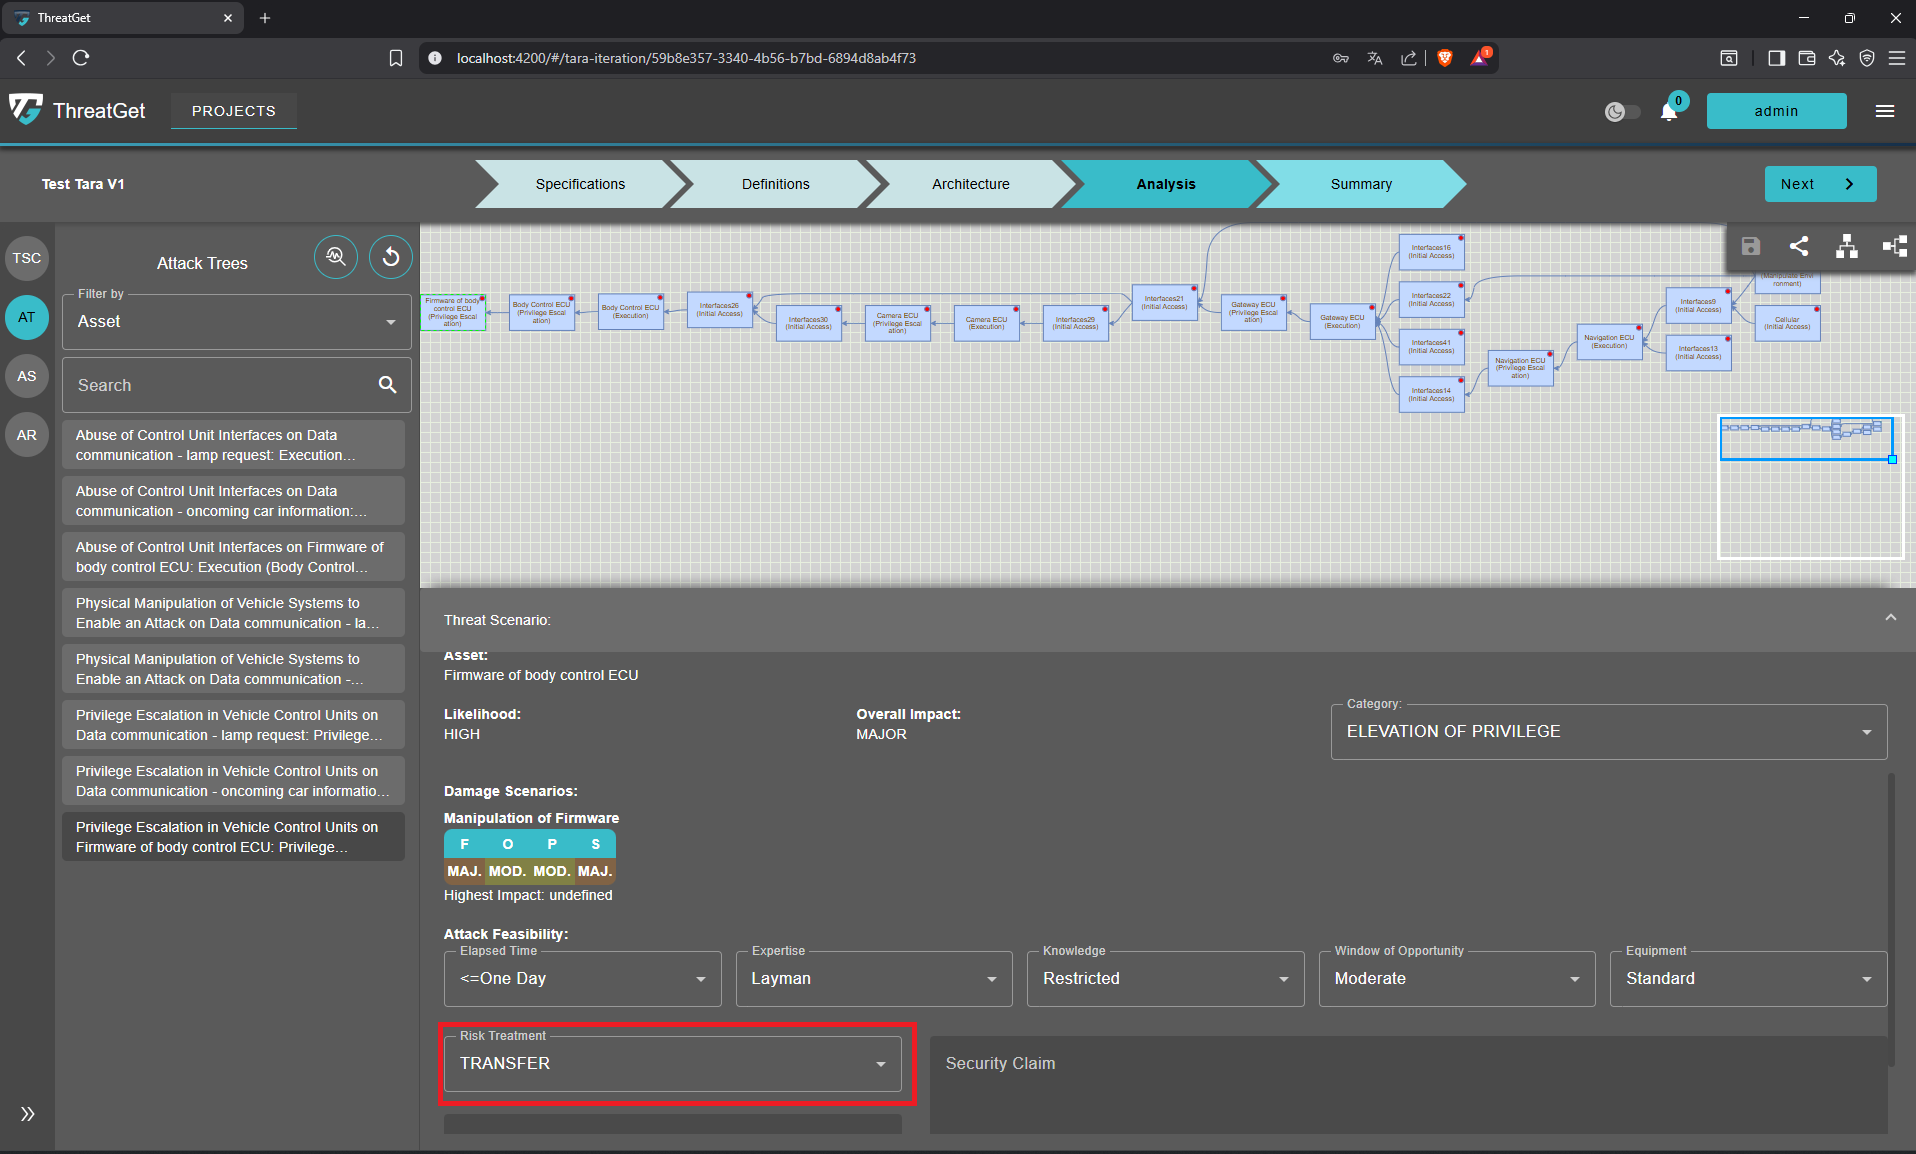This screenshot has height=1154, width=1916.
Task: Expand the sidebar with double chevron
Action: (x=27, y=1114)
